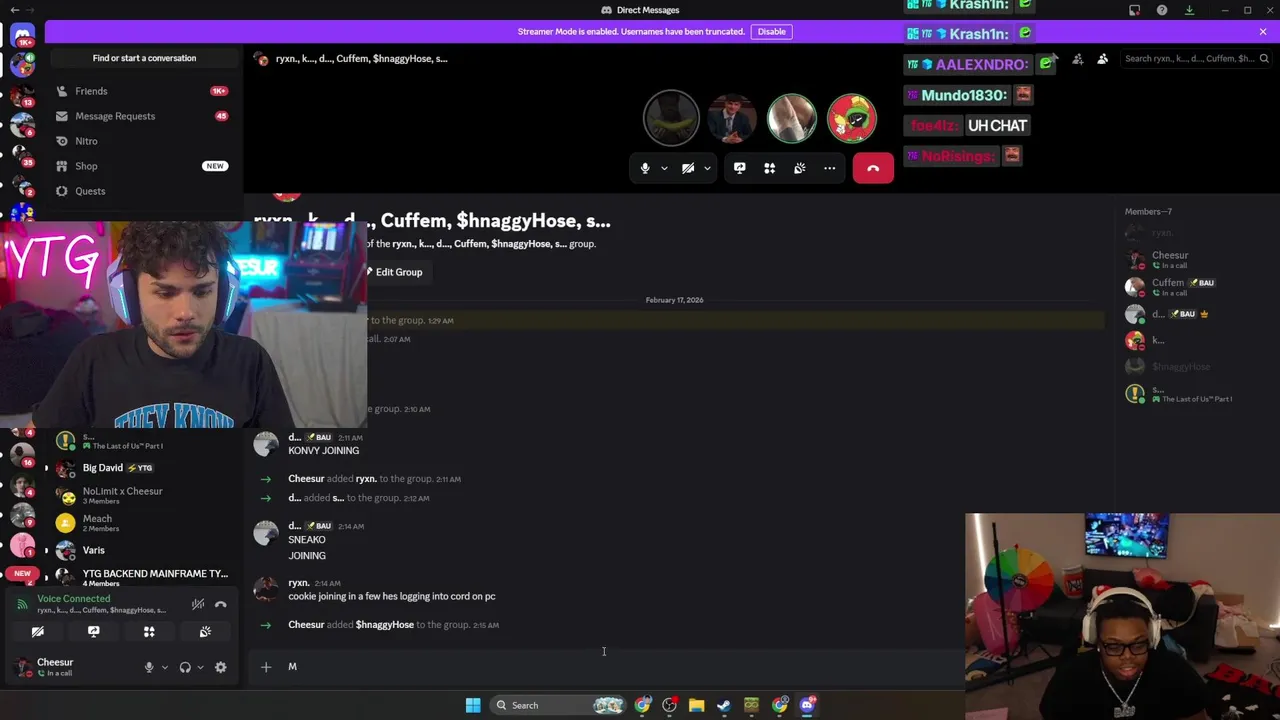Open OBS Studio from the taskbar

(669, 705)
